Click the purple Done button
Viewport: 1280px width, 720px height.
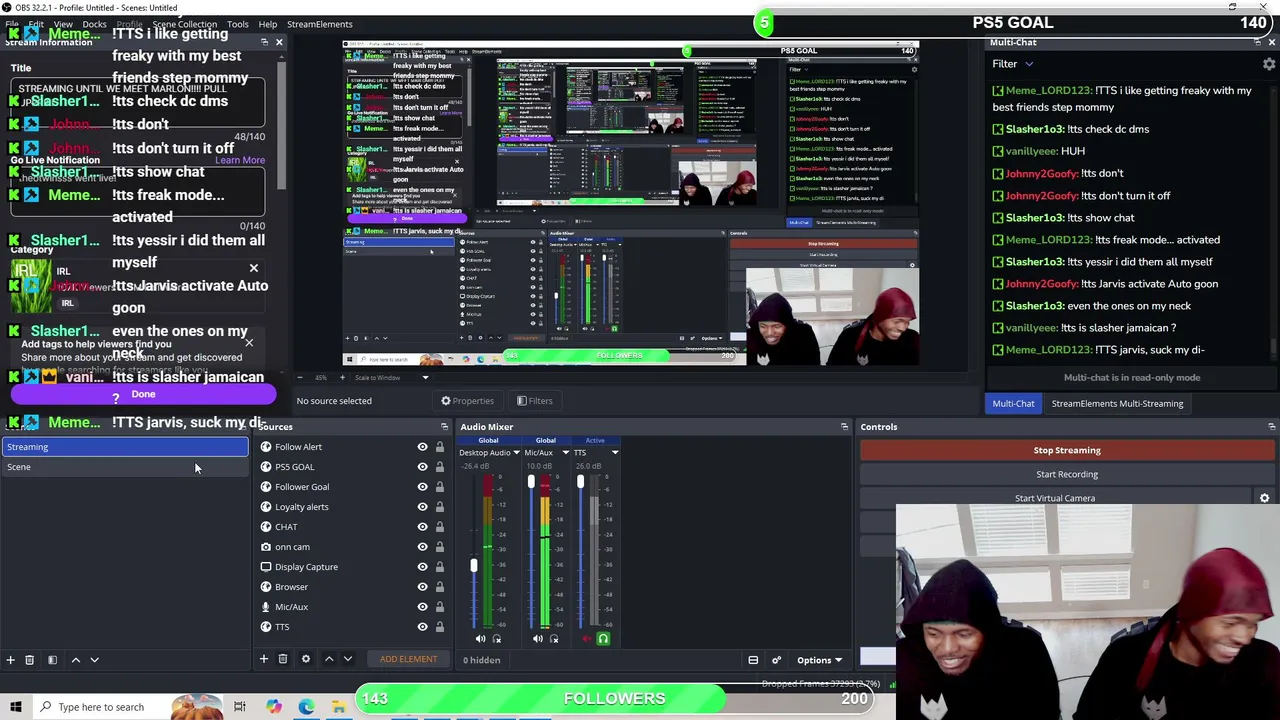tap(143, 394)
